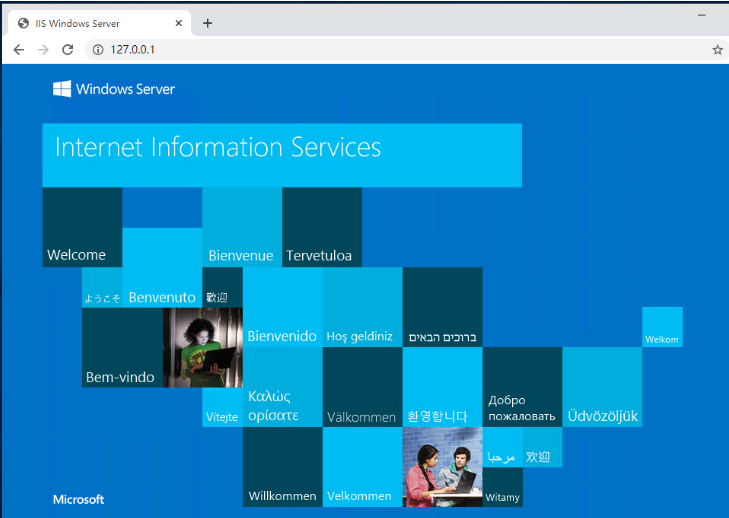Click the Benvenuto tile
The width and height of the screenshot is (729, 518).
tap(162, 268)
